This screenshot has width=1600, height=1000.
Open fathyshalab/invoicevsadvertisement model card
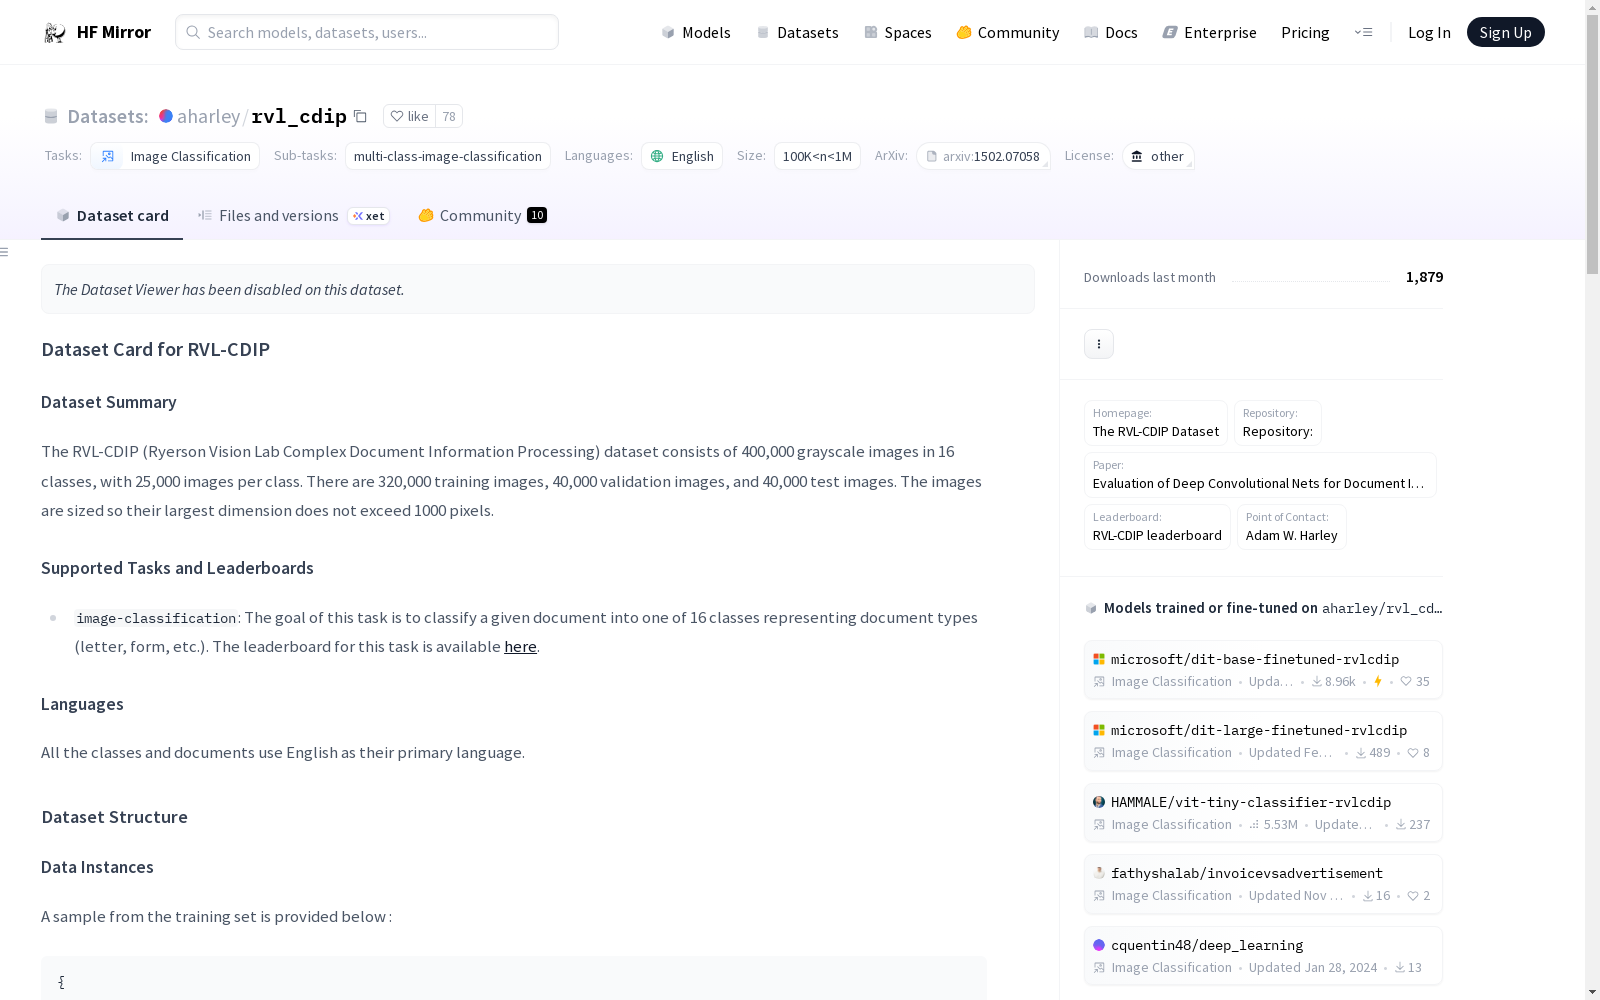[x=1263, y=884]
